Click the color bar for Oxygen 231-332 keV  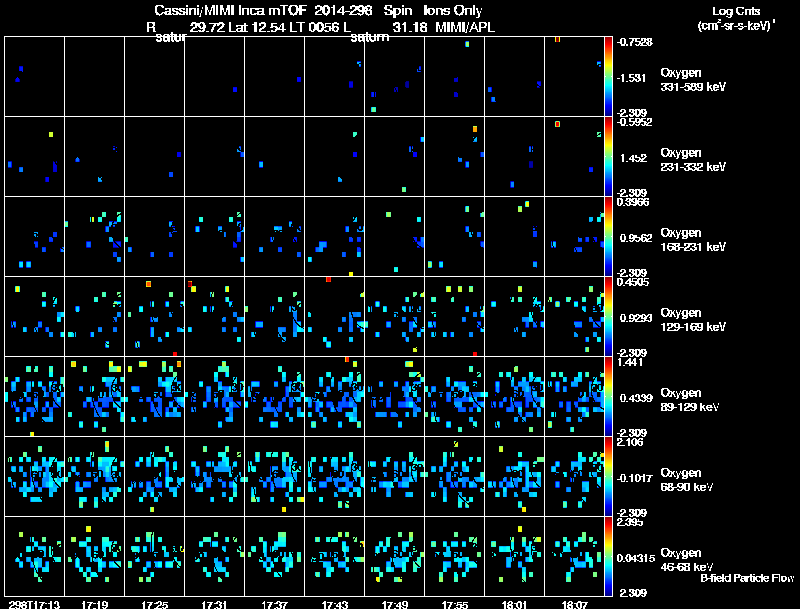tap(610, 156)
